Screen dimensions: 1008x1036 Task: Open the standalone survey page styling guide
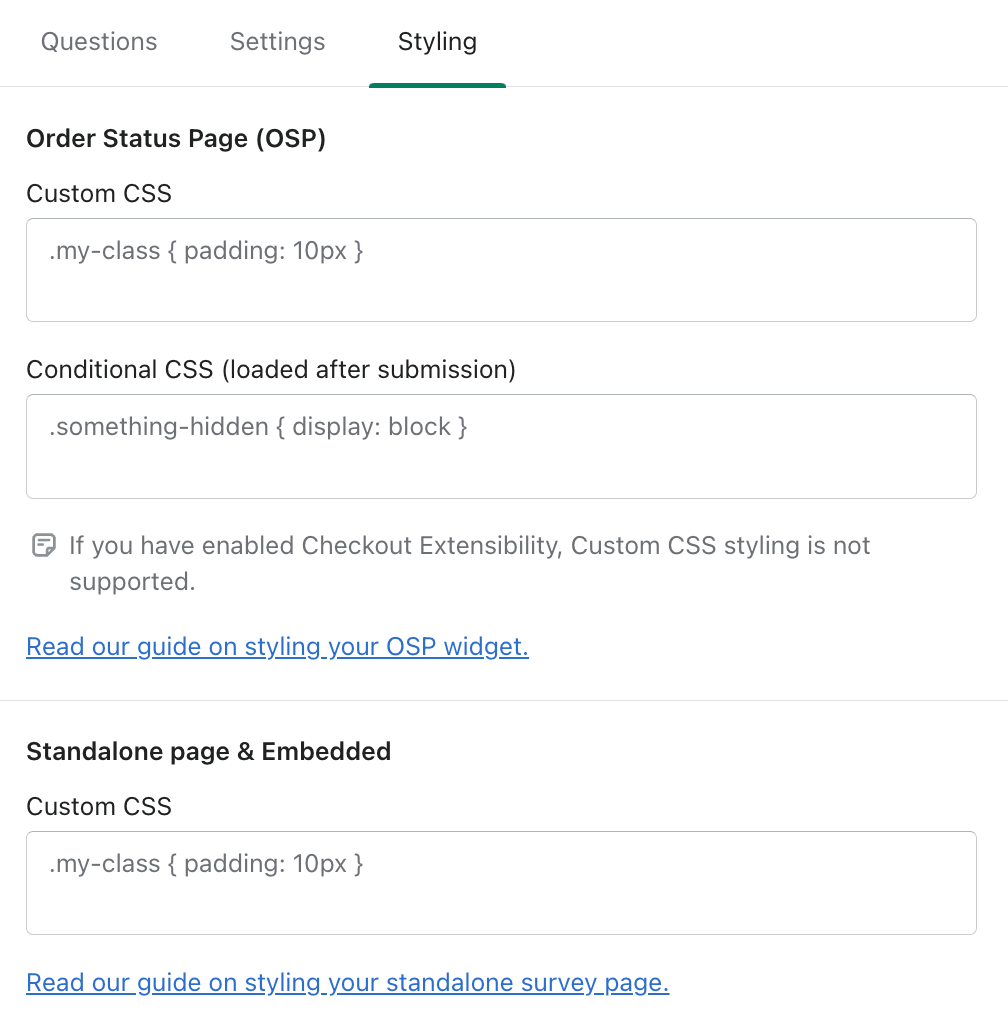click(347, 982)
